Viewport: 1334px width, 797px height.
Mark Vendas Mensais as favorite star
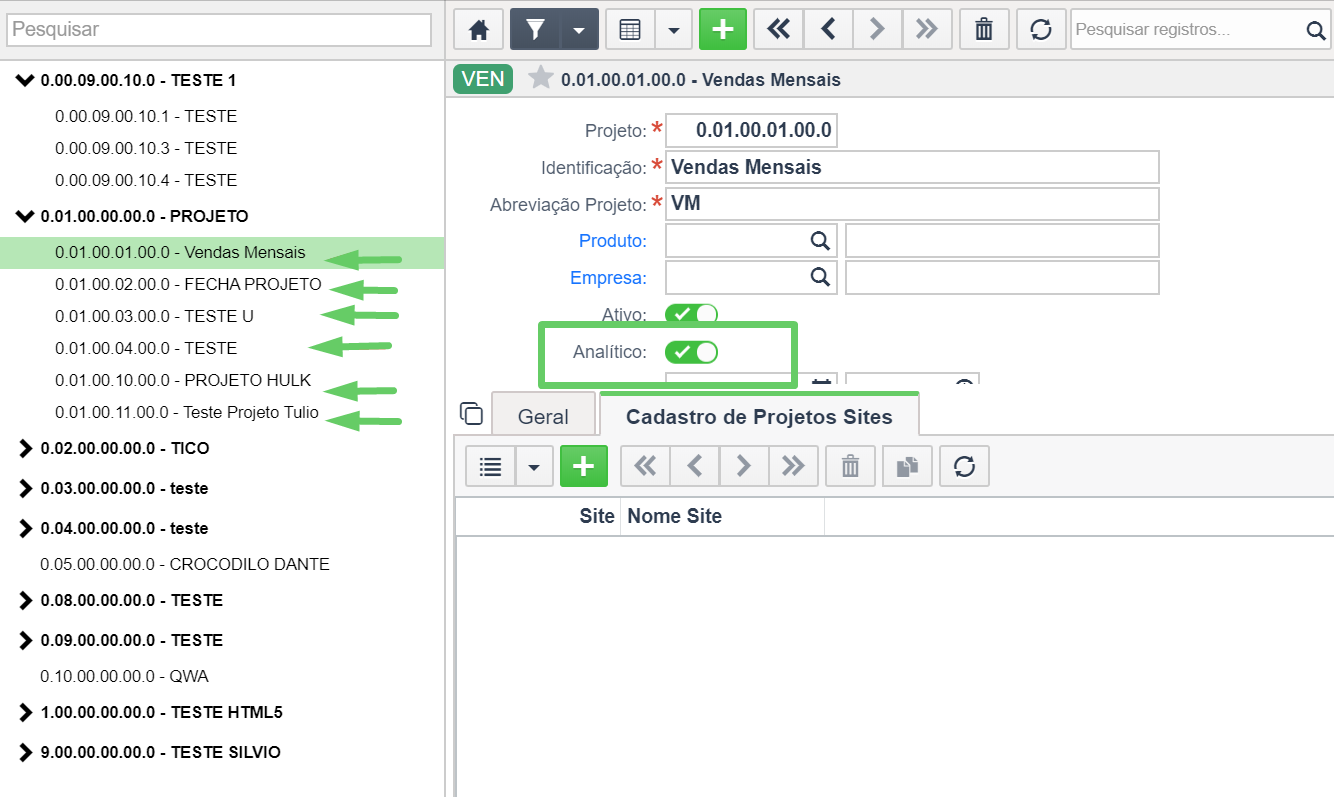click(x=540, y=78)
